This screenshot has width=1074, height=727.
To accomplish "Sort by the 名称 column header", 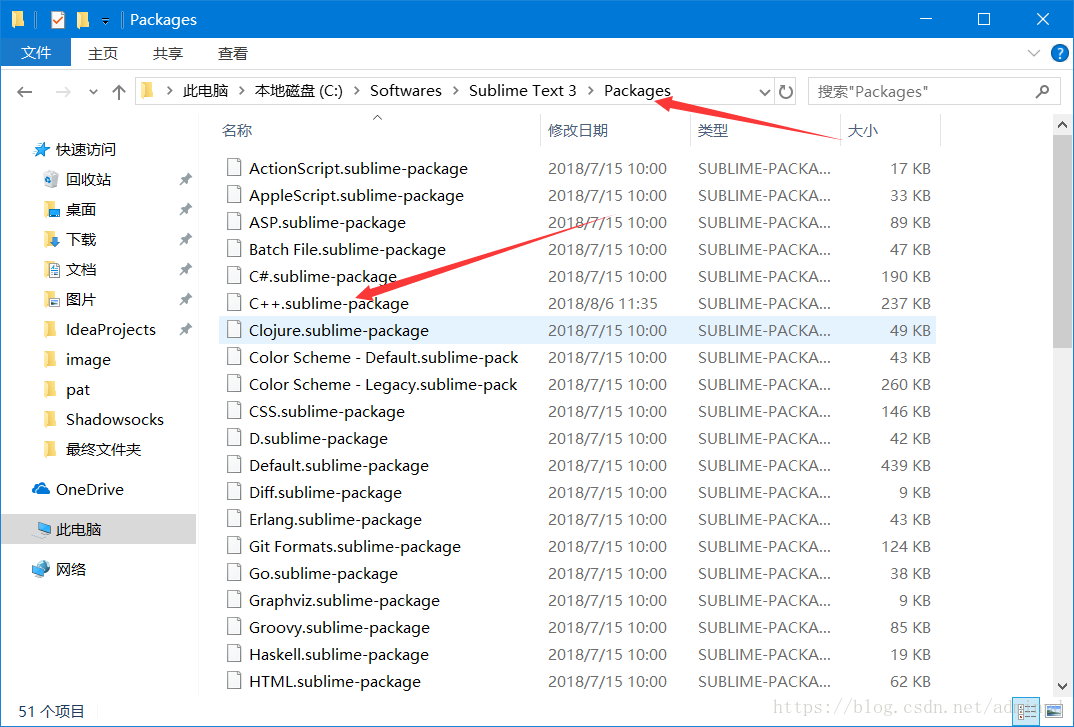I will tap(237, 130).
